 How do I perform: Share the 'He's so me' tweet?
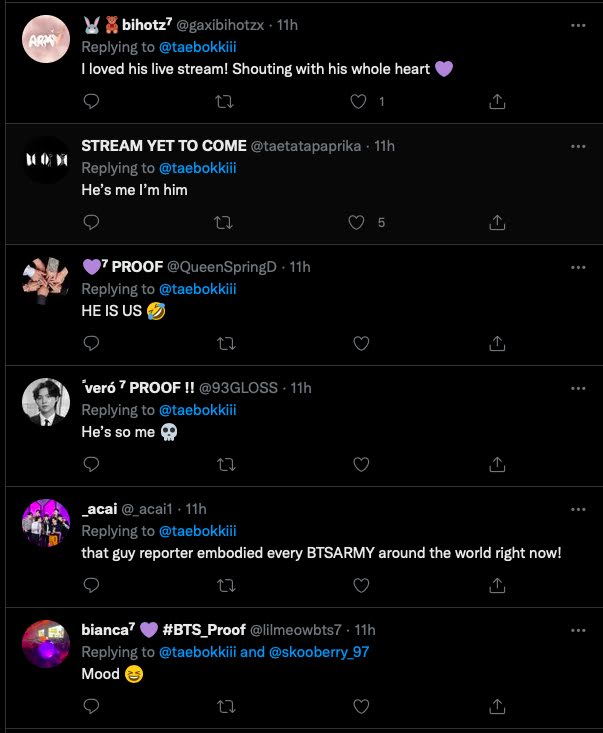496,464
